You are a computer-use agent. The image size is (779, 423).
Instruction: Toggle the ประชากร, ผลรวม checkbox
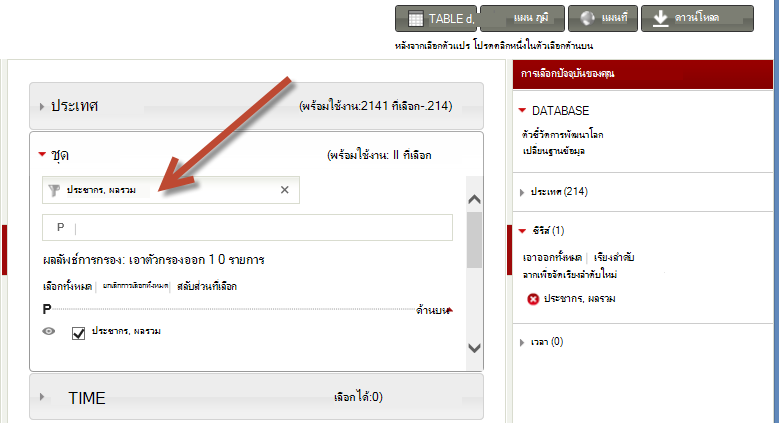(x=78, y=333)
